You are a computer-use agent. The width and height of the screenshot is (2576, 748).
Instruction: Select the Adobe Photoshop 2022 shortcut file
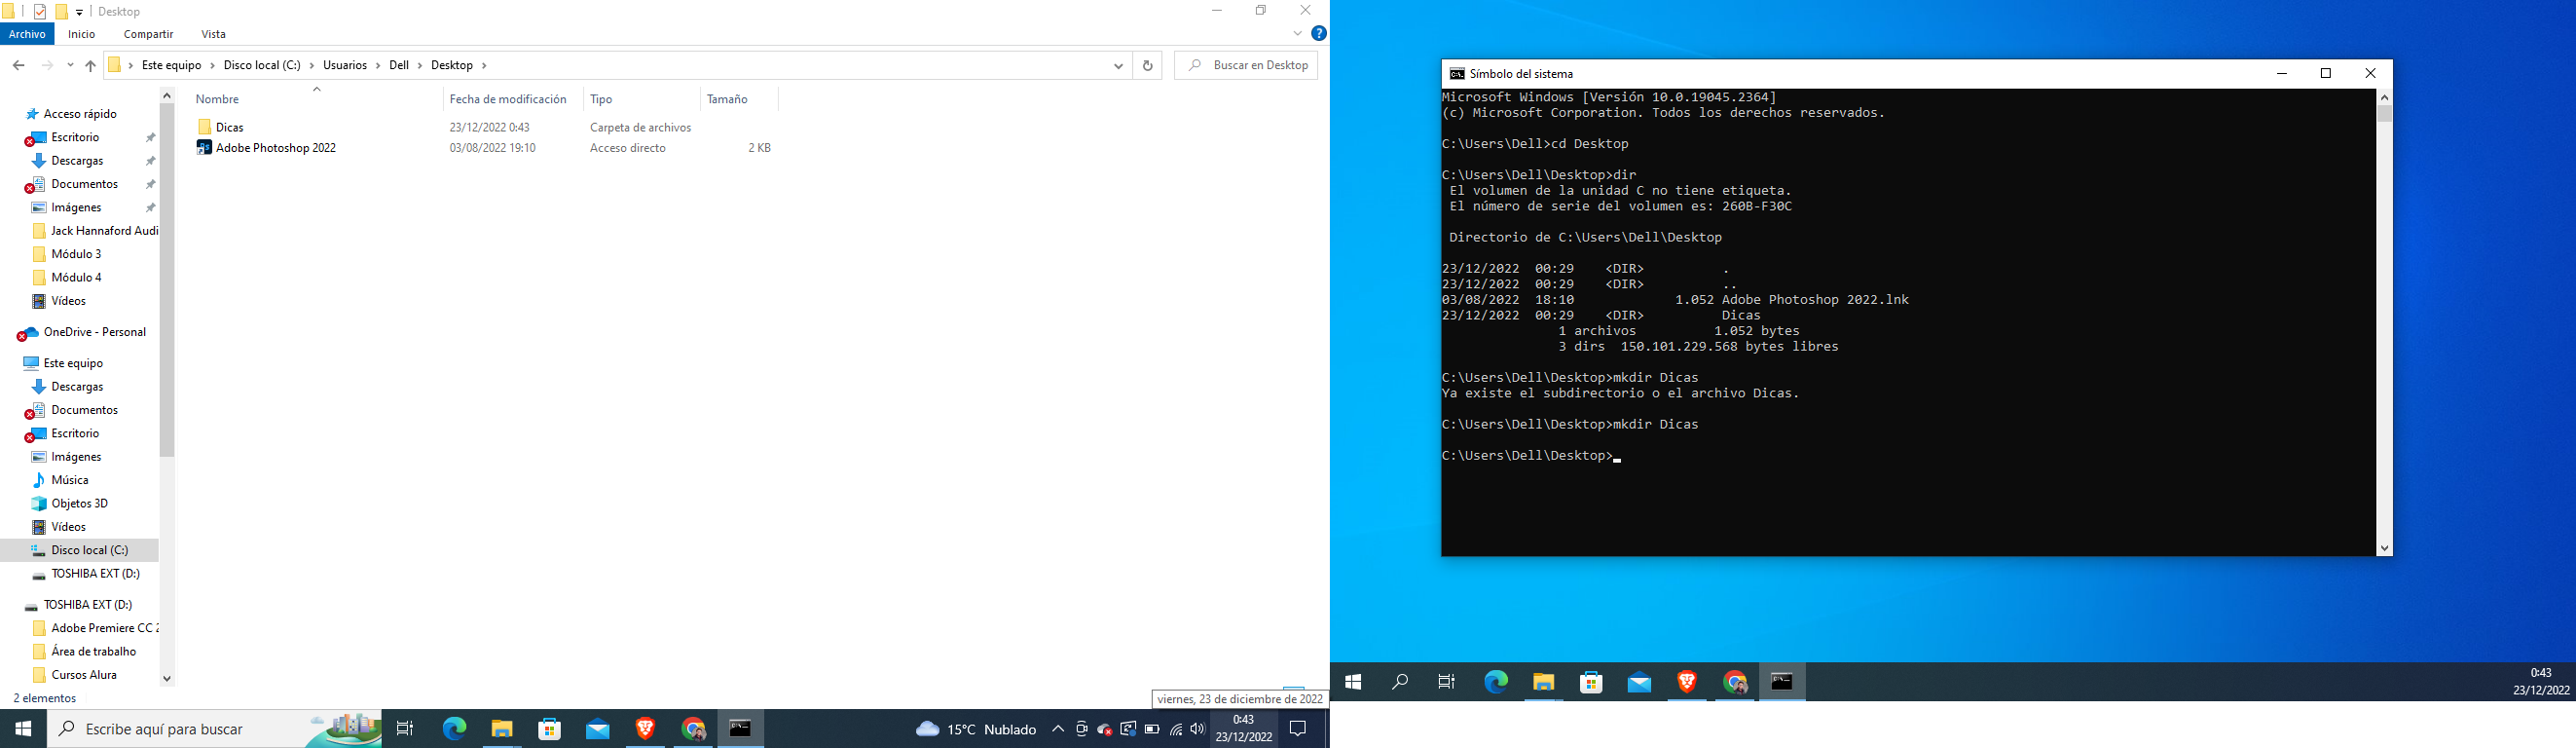pos(276,148)
